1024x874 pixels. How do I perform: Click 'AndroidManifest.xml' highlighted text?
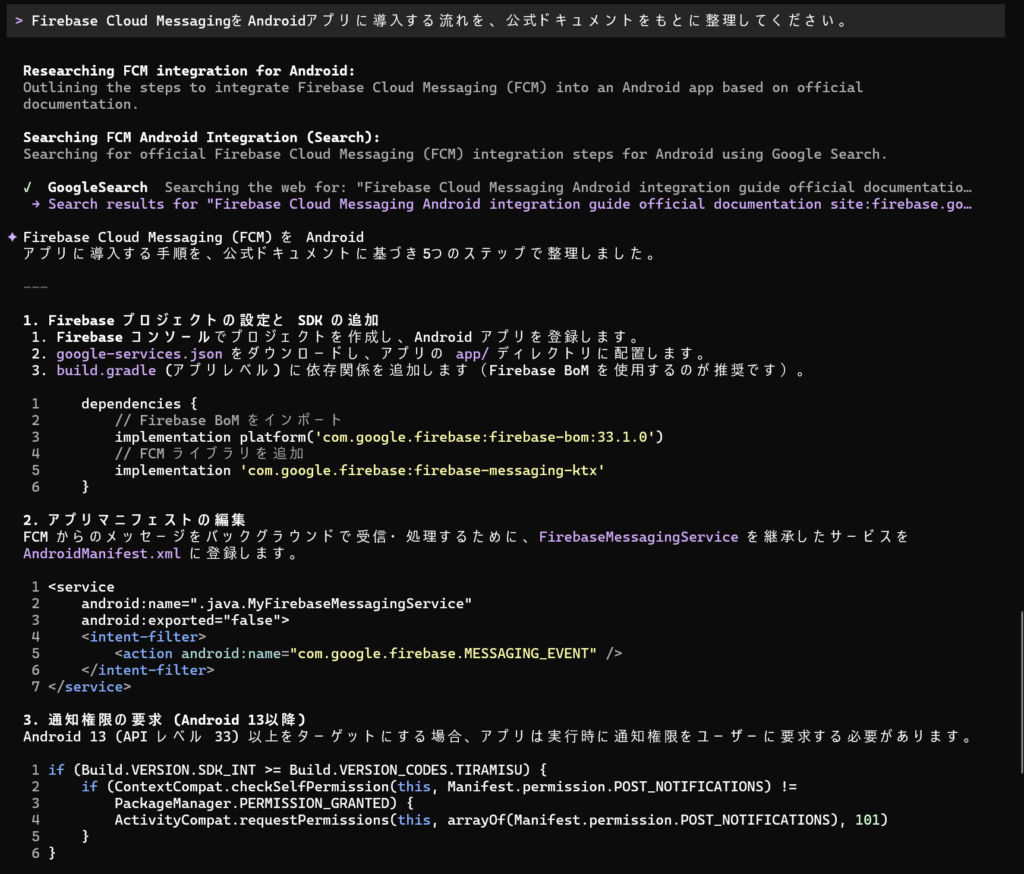click(x=102, y=553)
